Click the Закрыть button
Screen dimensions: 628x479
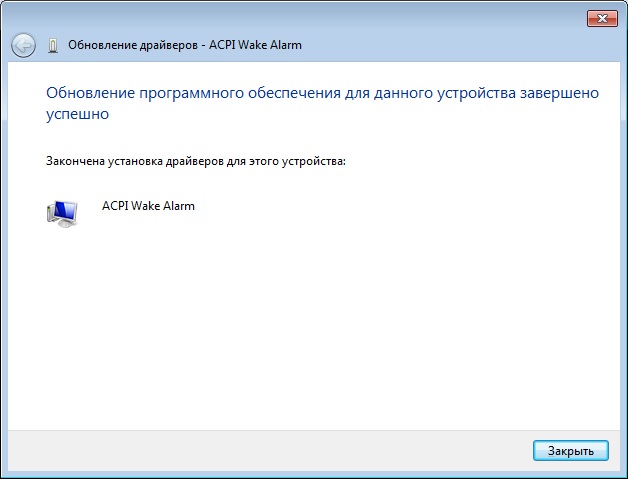[x=570, y=451]
